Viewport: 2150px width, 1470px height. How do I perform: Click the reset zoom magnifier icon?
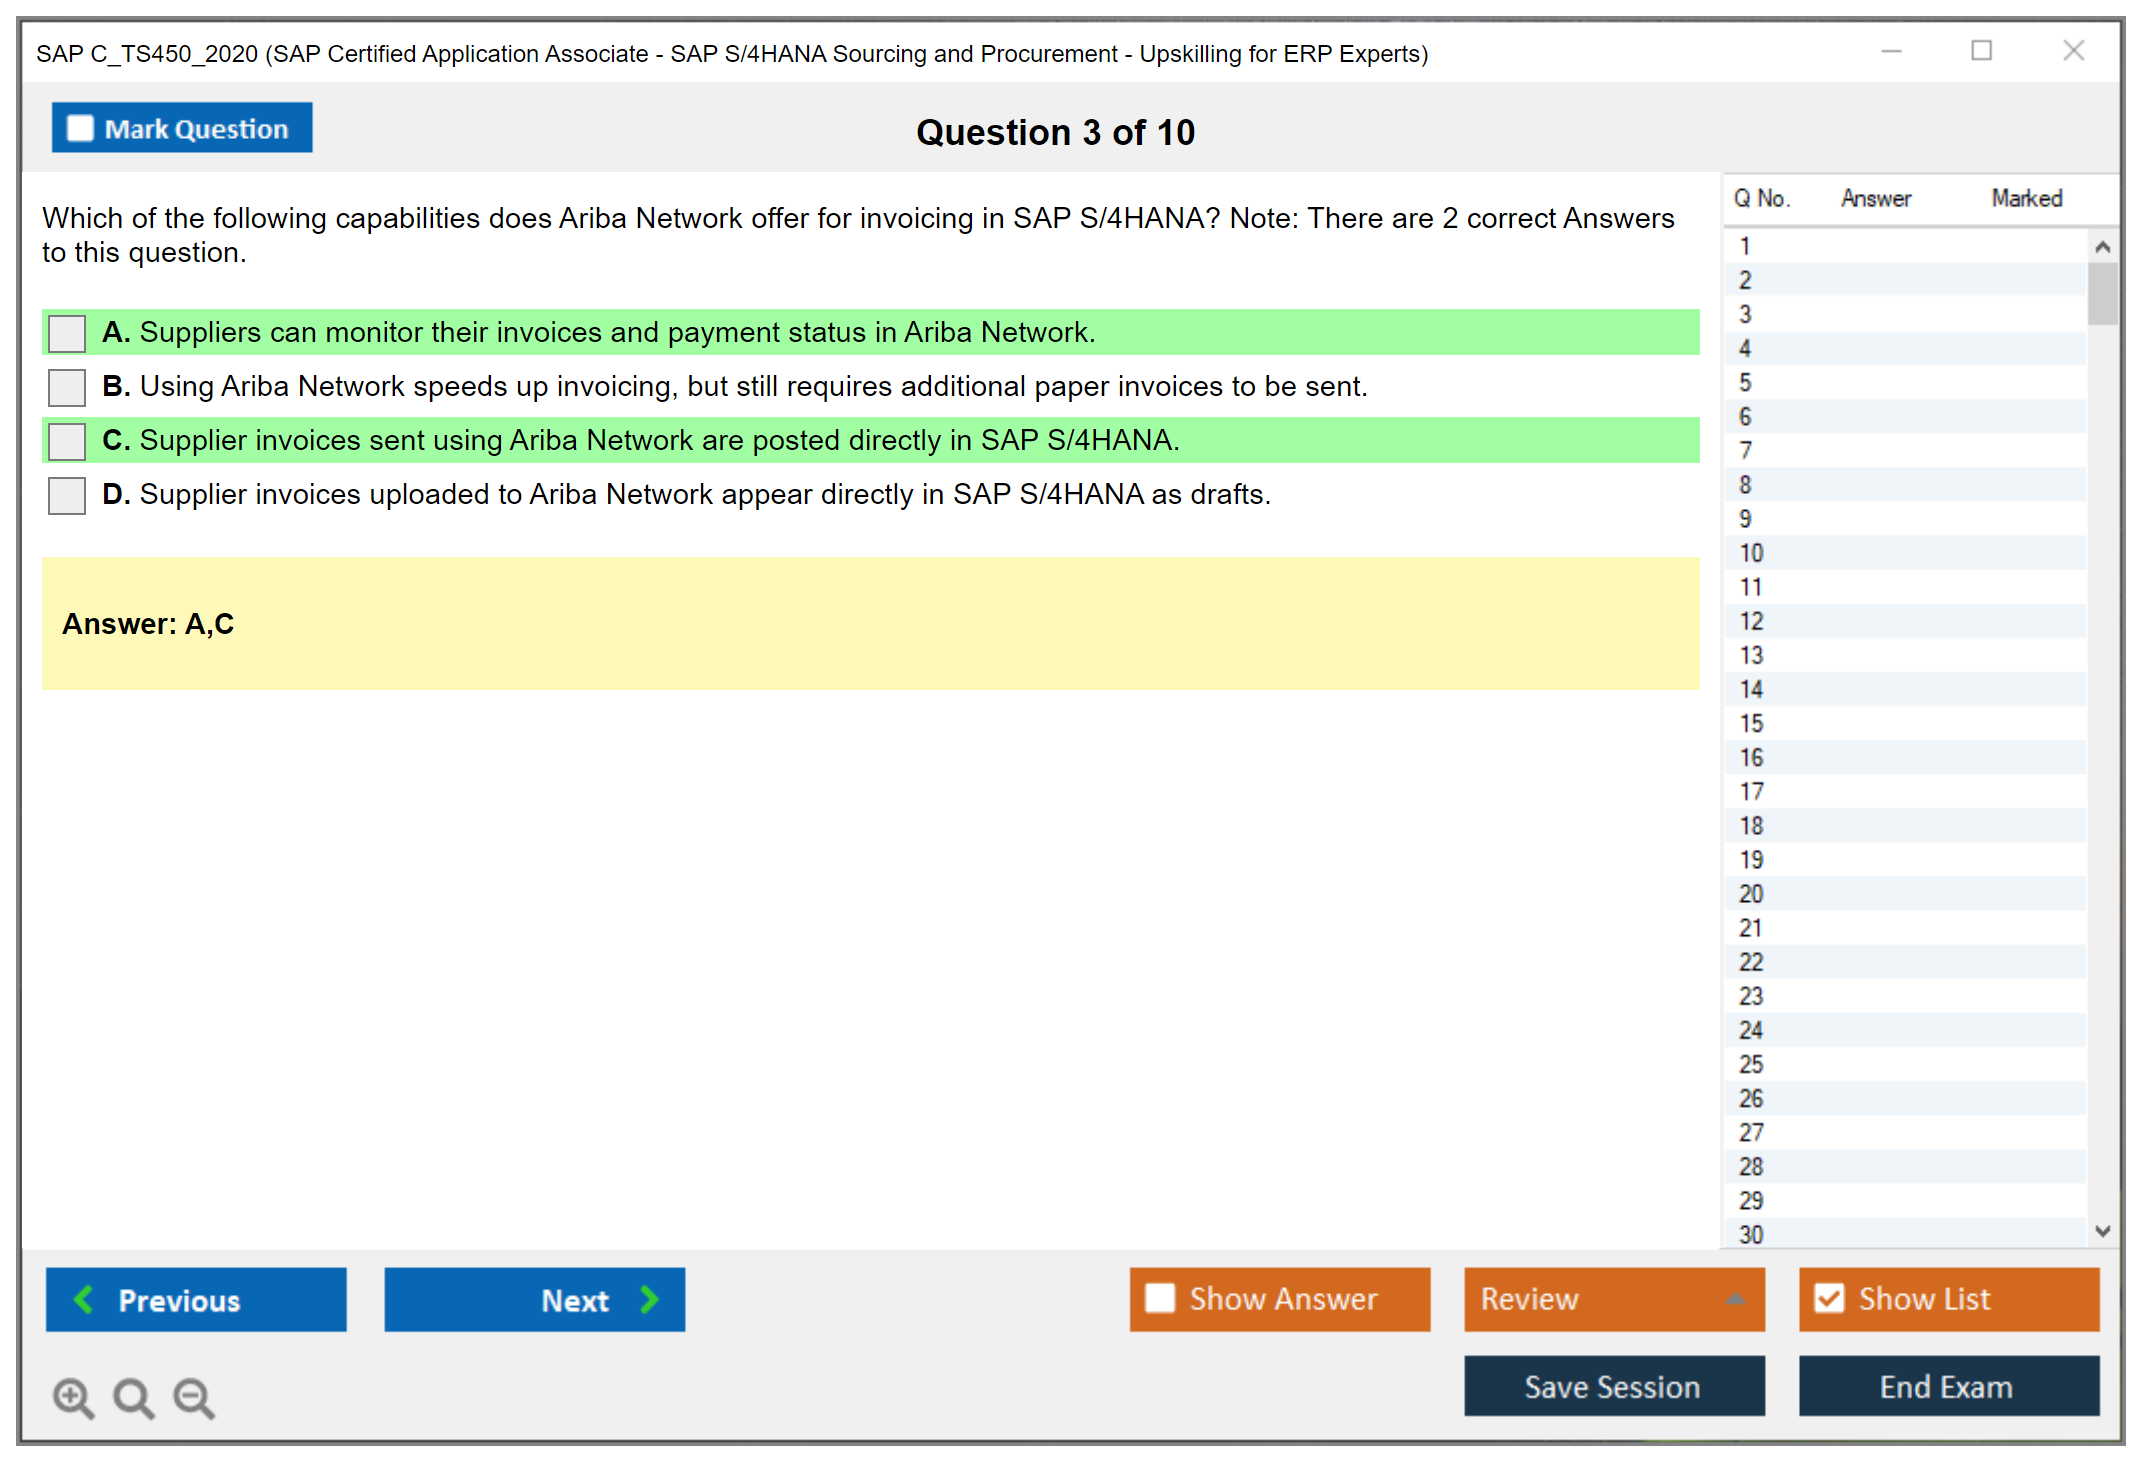(133, 1398)
